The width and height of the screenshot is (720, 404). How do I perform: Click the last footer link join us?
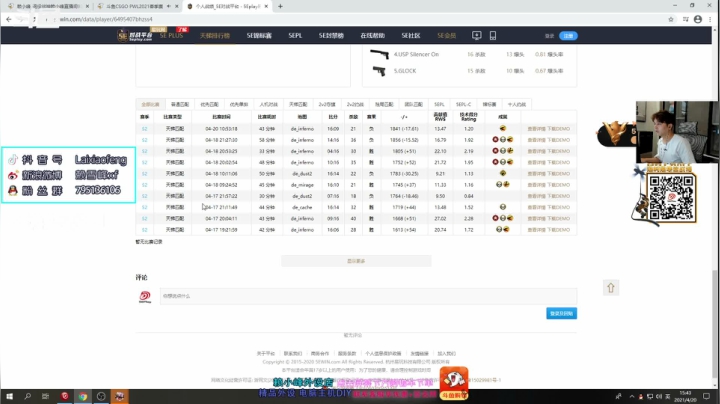[x=446, y=354]
